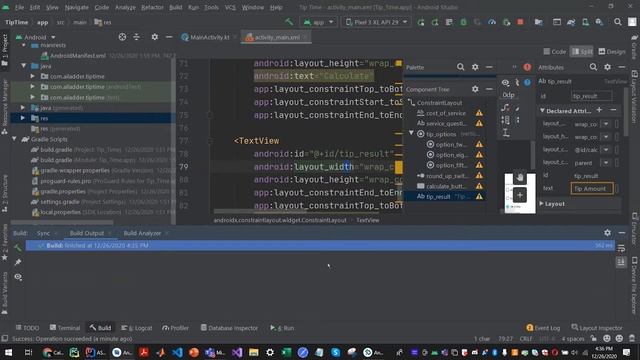The image size is (640, 360).
Task: Open the Layout Inspector
Action: pos(597,328)
